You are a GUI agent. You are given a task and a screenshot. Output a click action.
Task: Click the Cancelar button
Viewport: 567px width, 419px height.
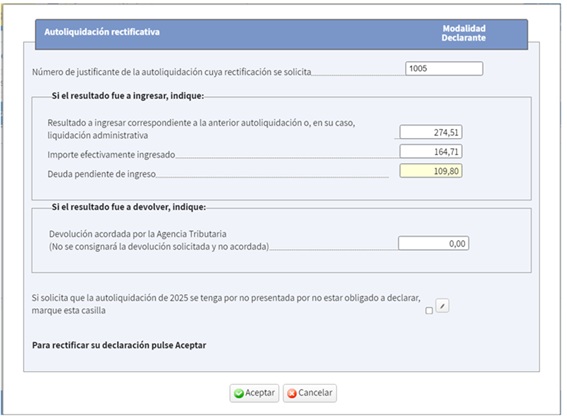pos(310,393)
